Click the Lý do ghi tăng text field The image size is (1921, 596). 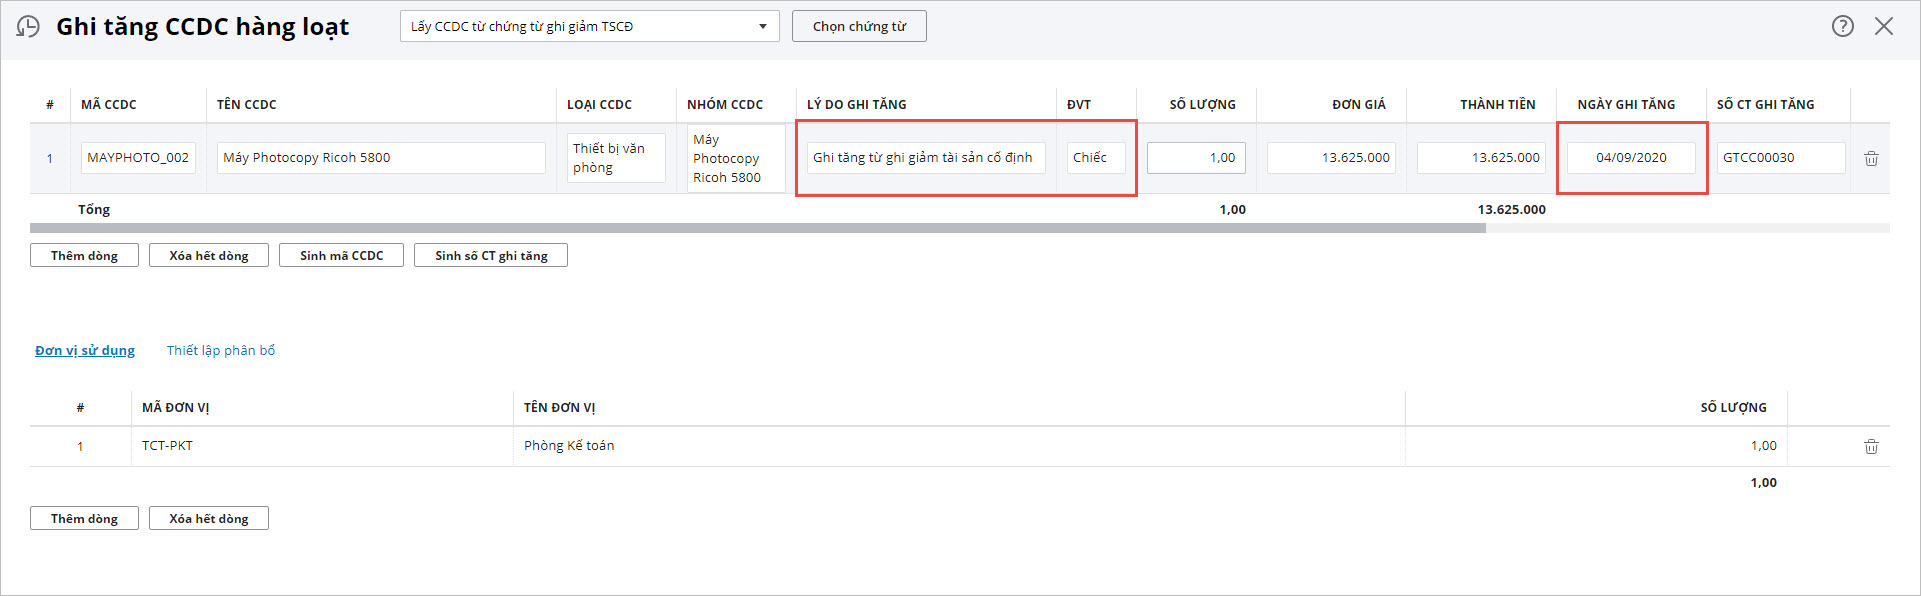925,158
